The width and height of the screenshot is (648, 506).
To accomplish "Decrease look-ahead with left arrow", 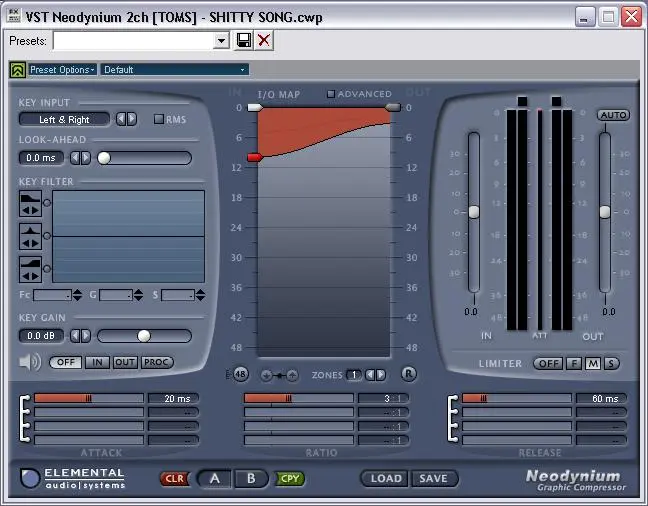I will pos(75,158).
